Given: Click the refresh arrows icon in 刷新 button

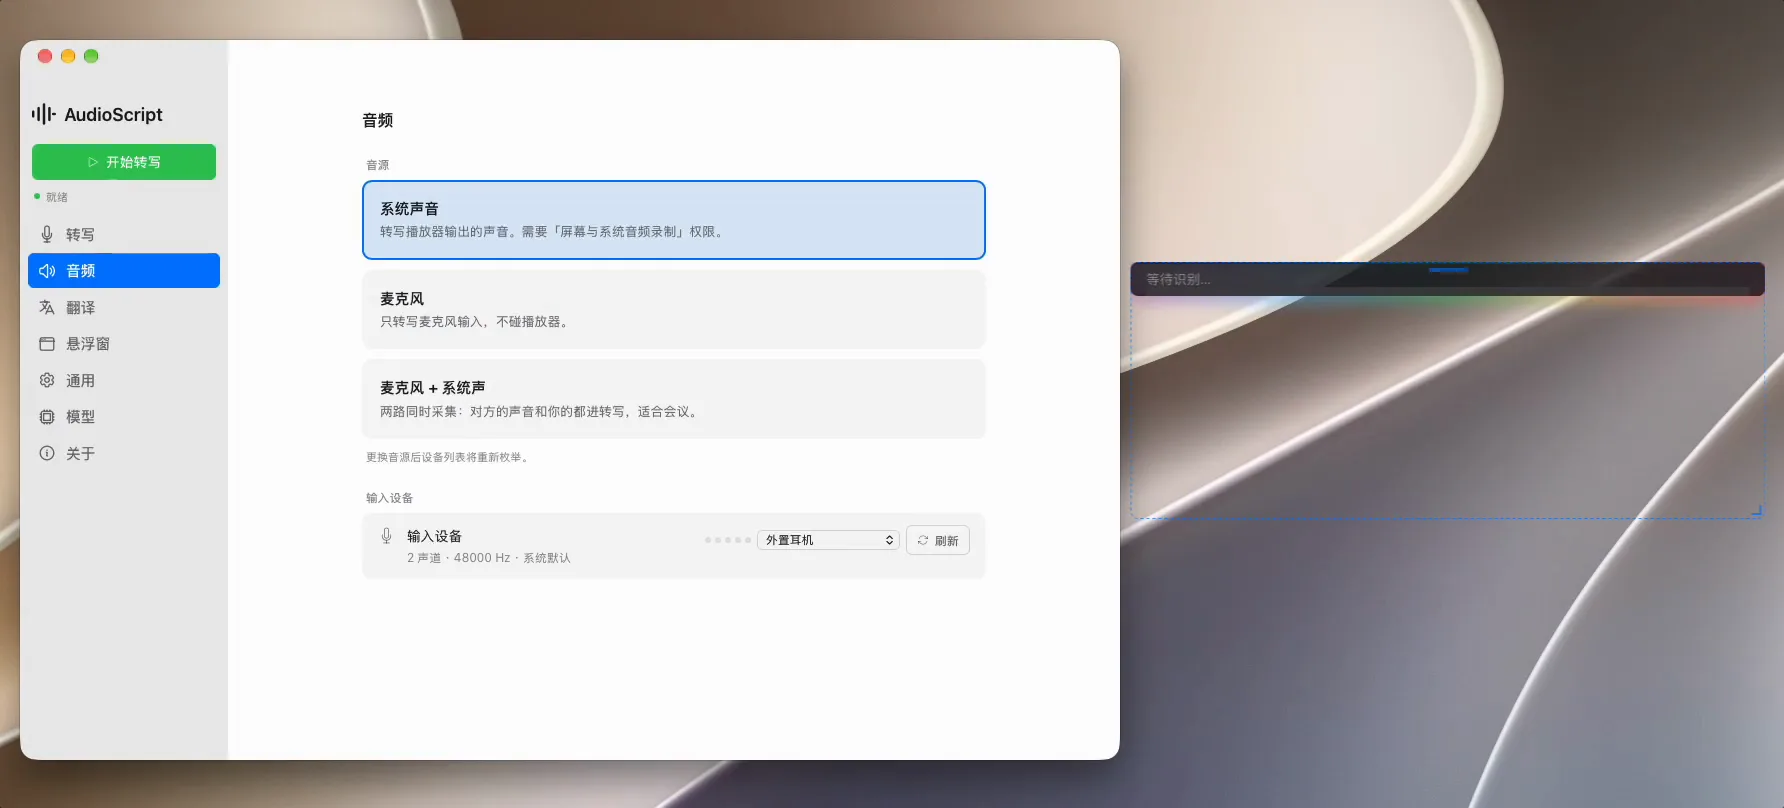Looking at the screenshot, I should (923, 540).
